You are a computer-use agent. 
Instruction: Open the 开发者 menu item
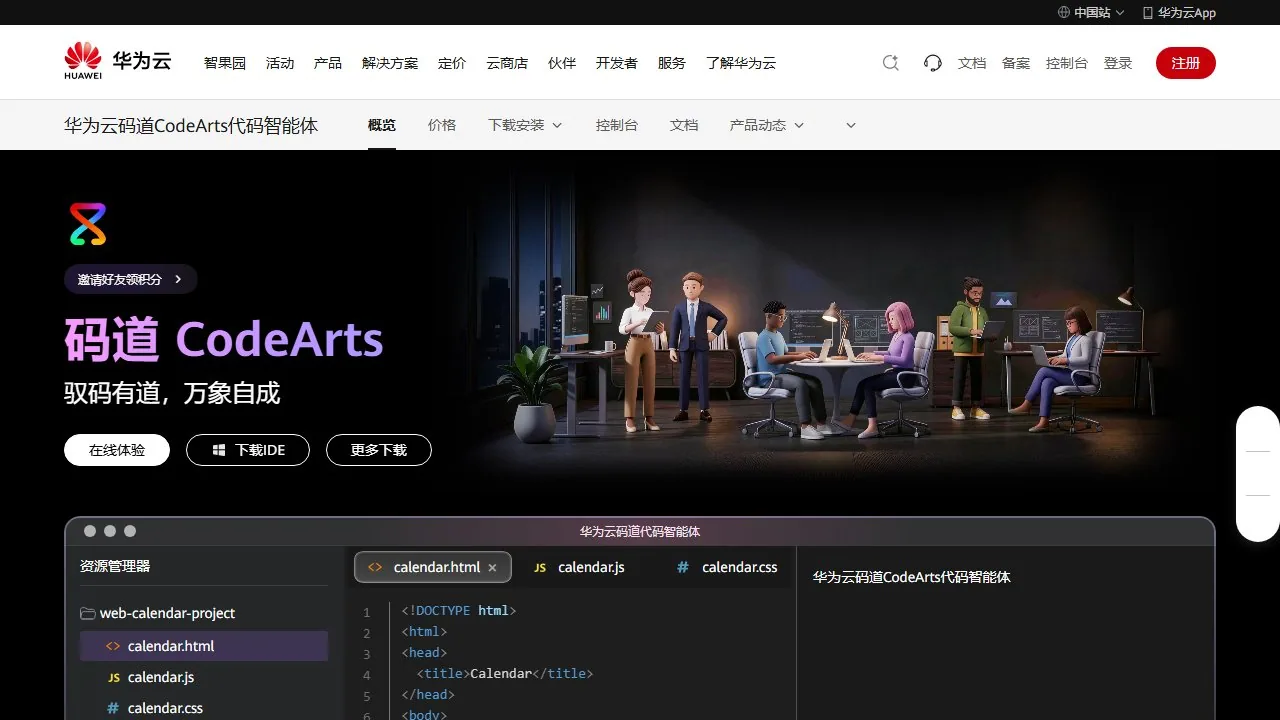pyautogui.click(x=617, y=63)
